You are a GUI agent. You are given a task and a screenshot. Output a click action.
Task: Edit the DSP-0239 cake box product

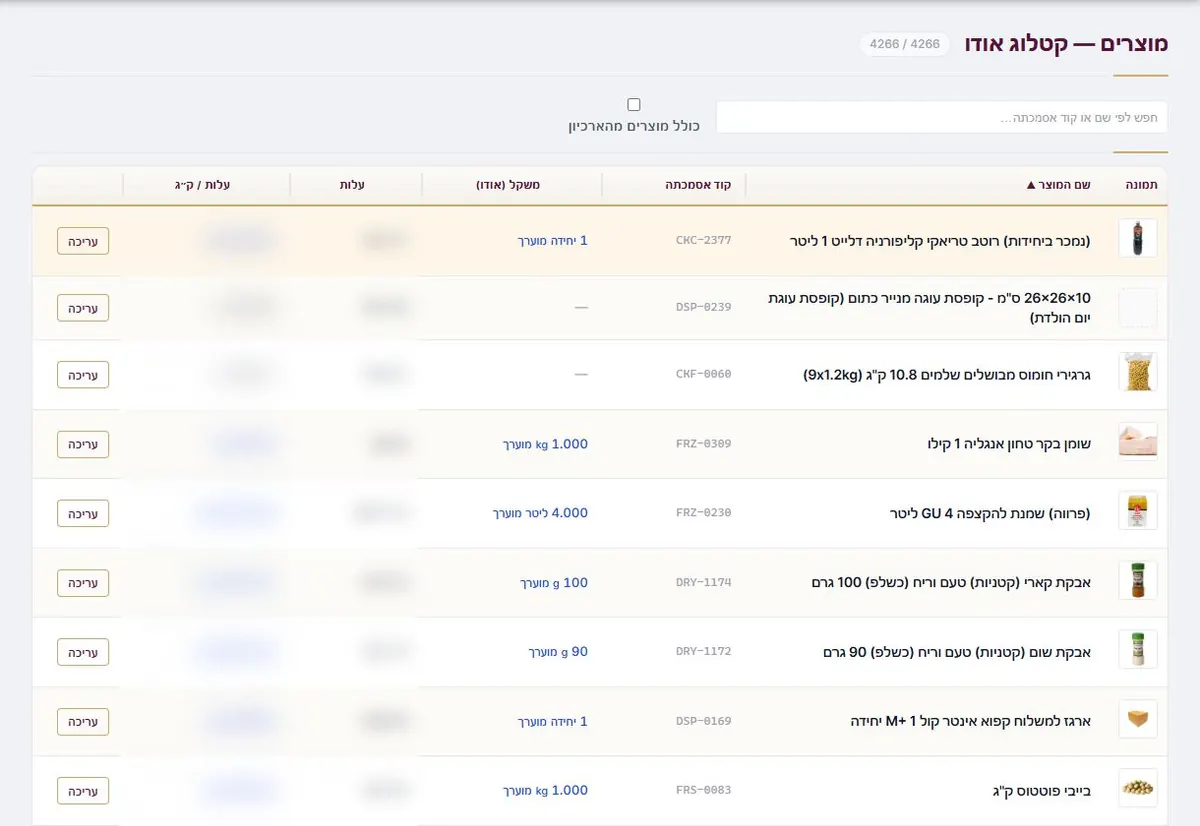[x=83, y=308]
